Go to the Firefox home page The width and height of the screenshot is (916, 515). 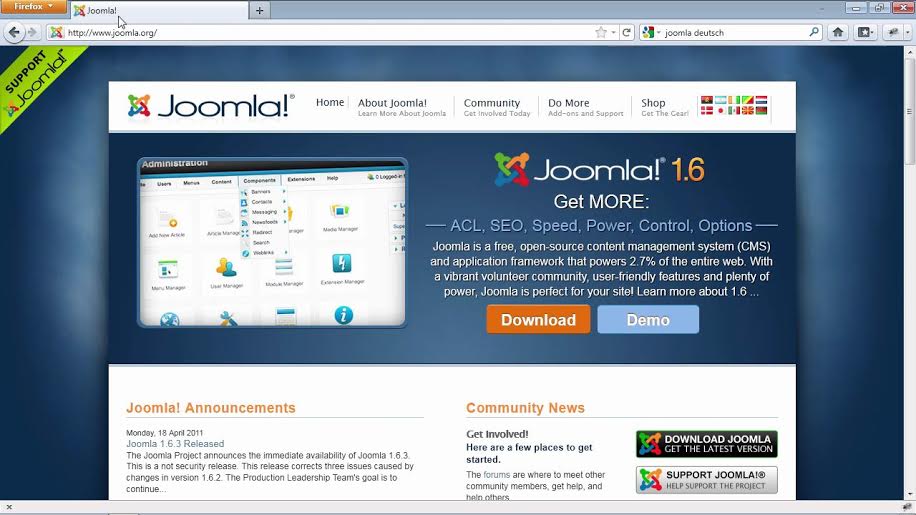tap(838, 33)
